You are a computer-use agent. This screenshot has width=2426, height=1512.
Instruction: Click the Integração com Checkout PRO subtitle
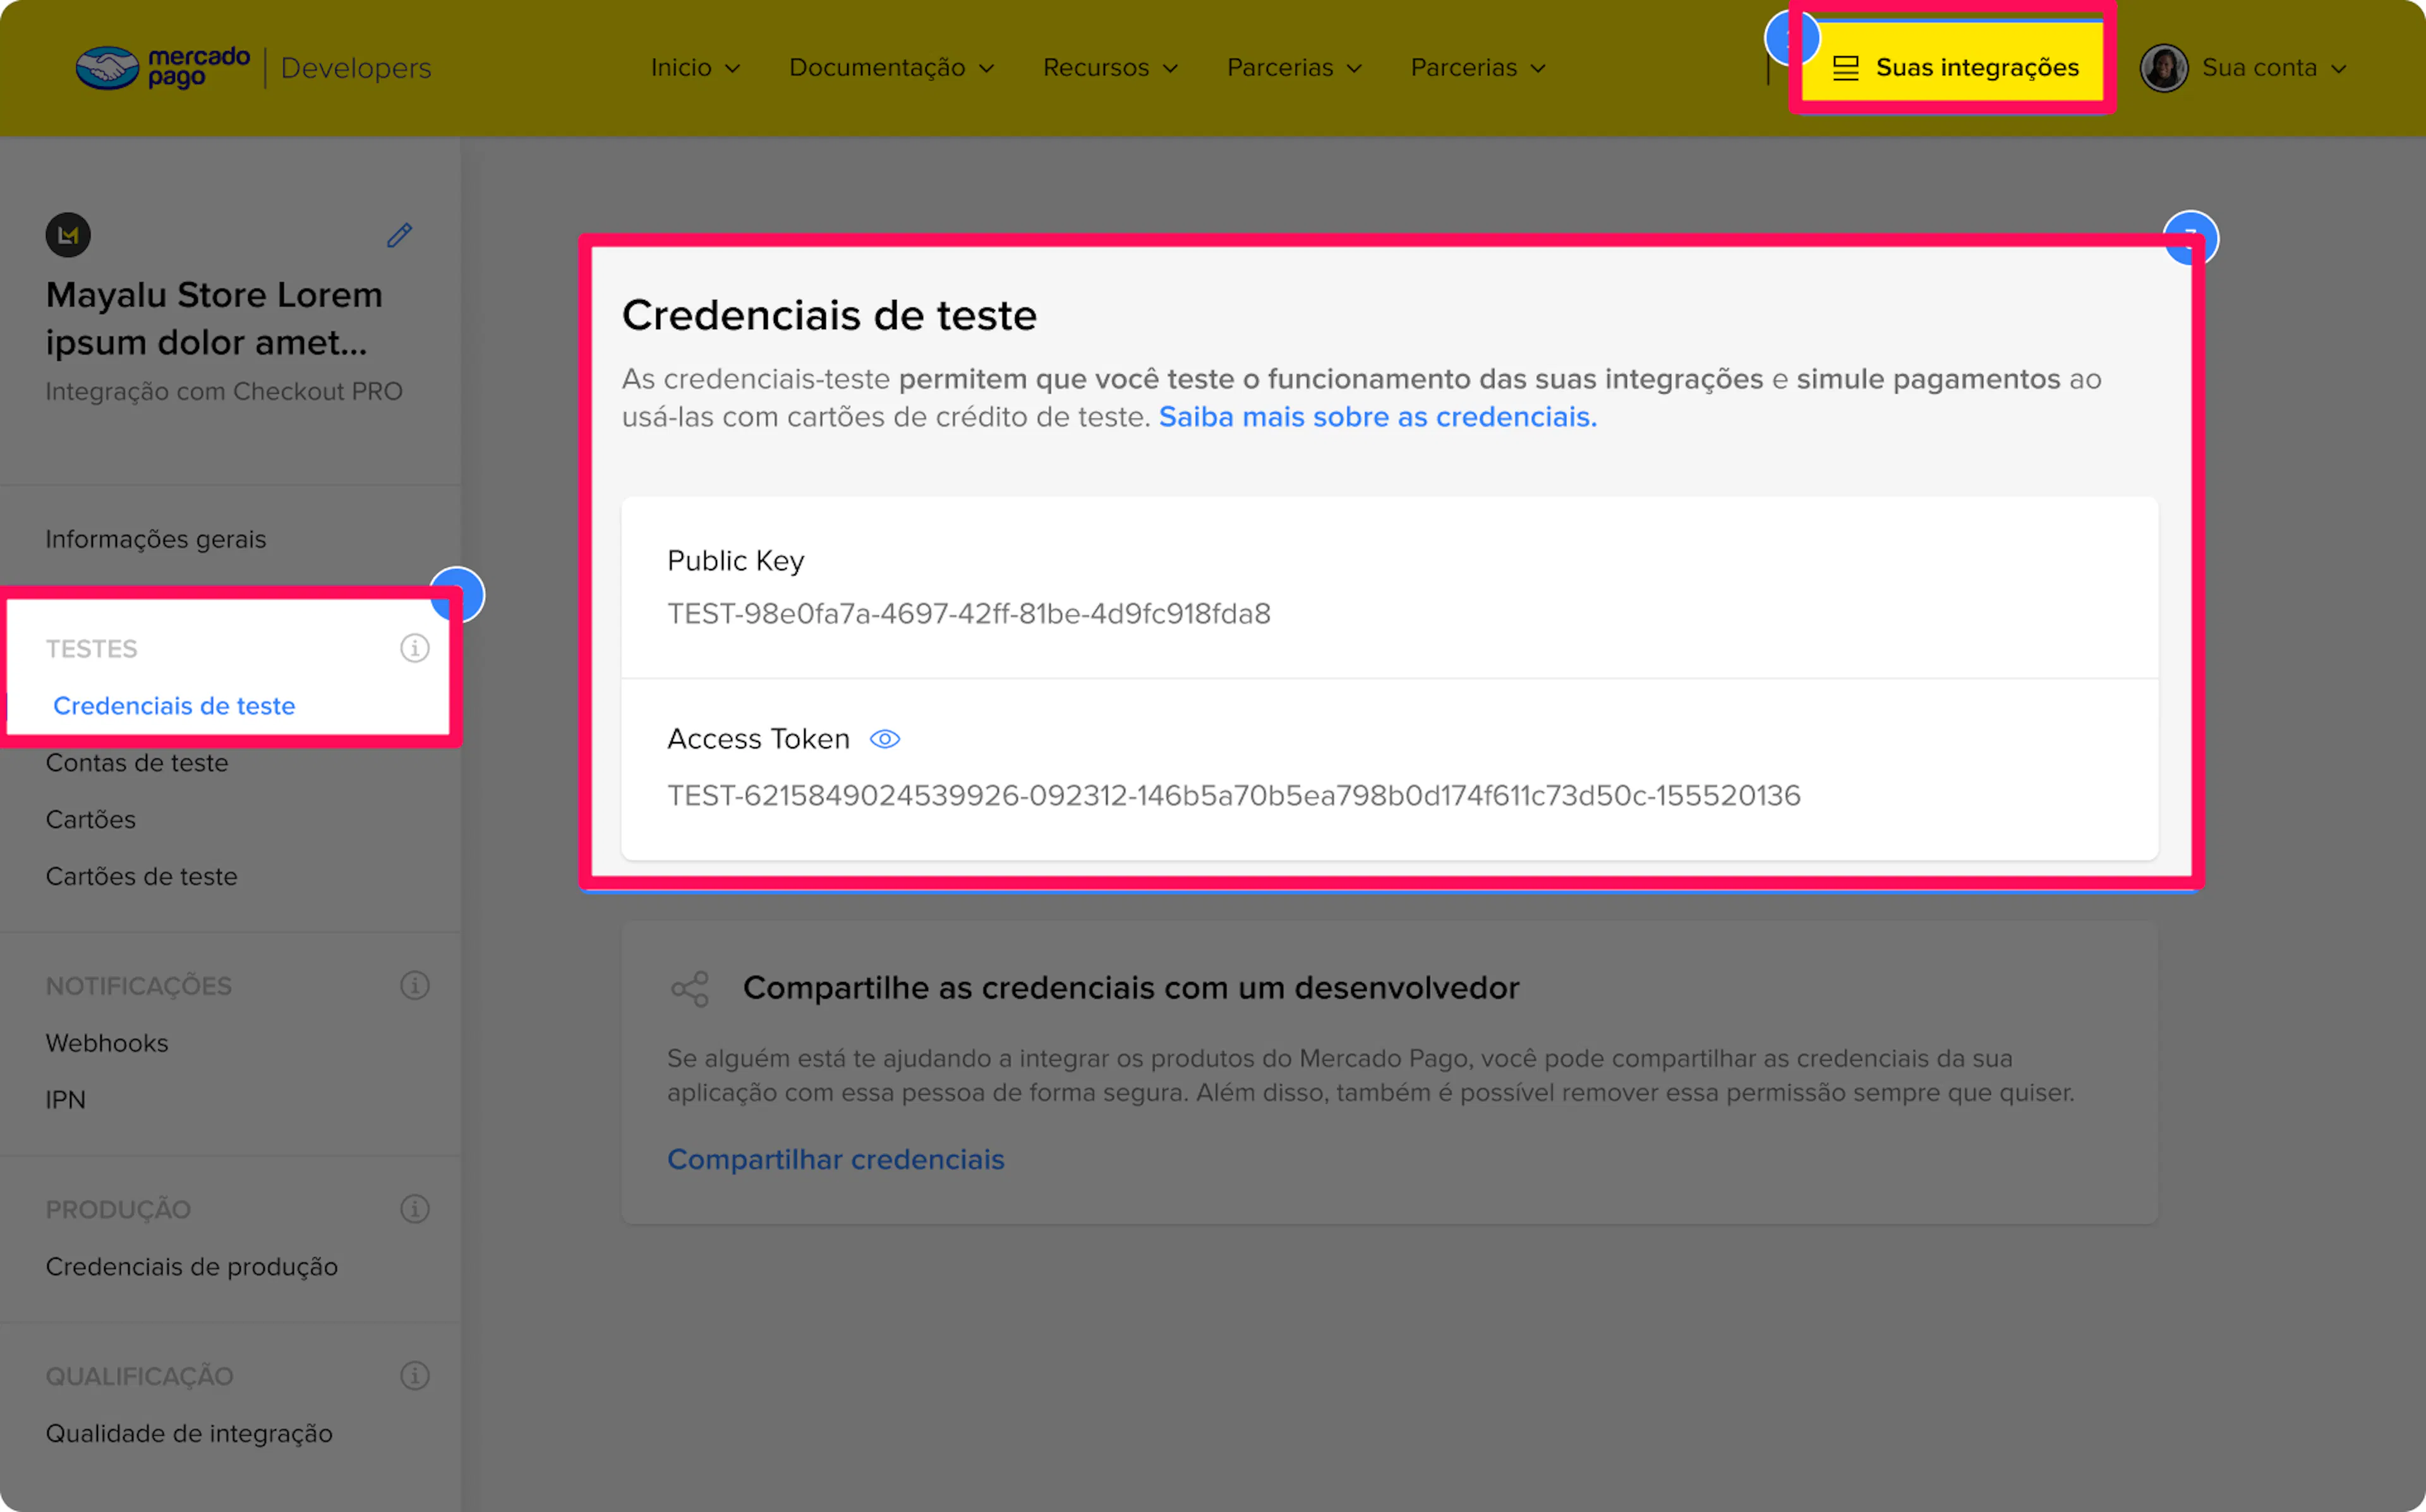(224, 391)
